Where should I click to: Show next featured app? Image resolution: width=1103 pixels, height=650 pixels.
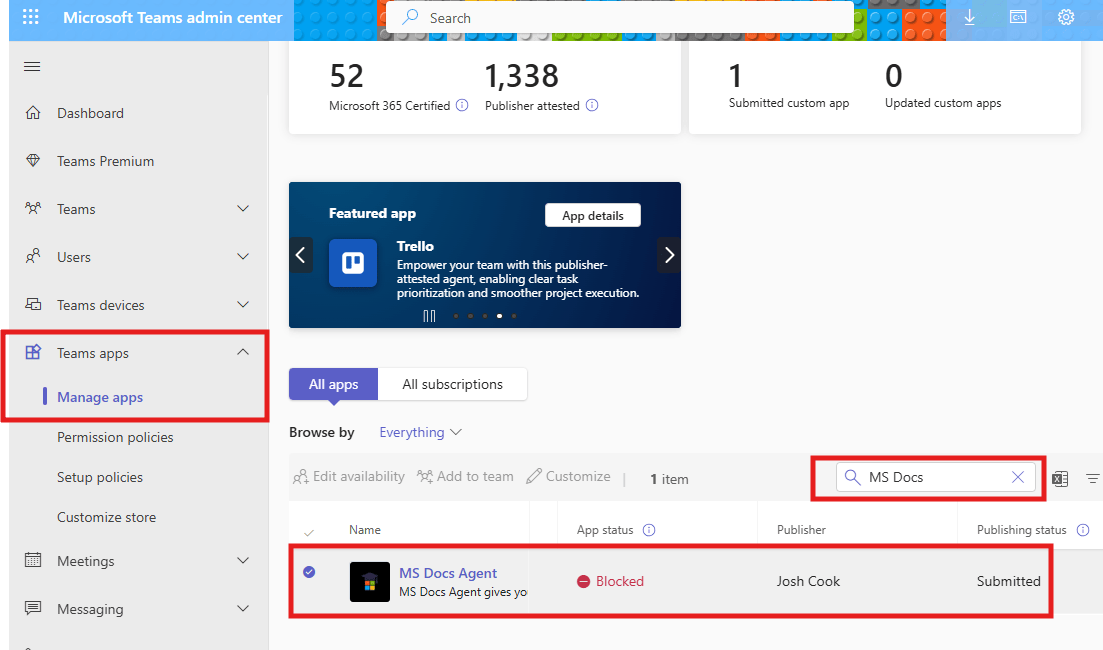click(x=669, y=255)
